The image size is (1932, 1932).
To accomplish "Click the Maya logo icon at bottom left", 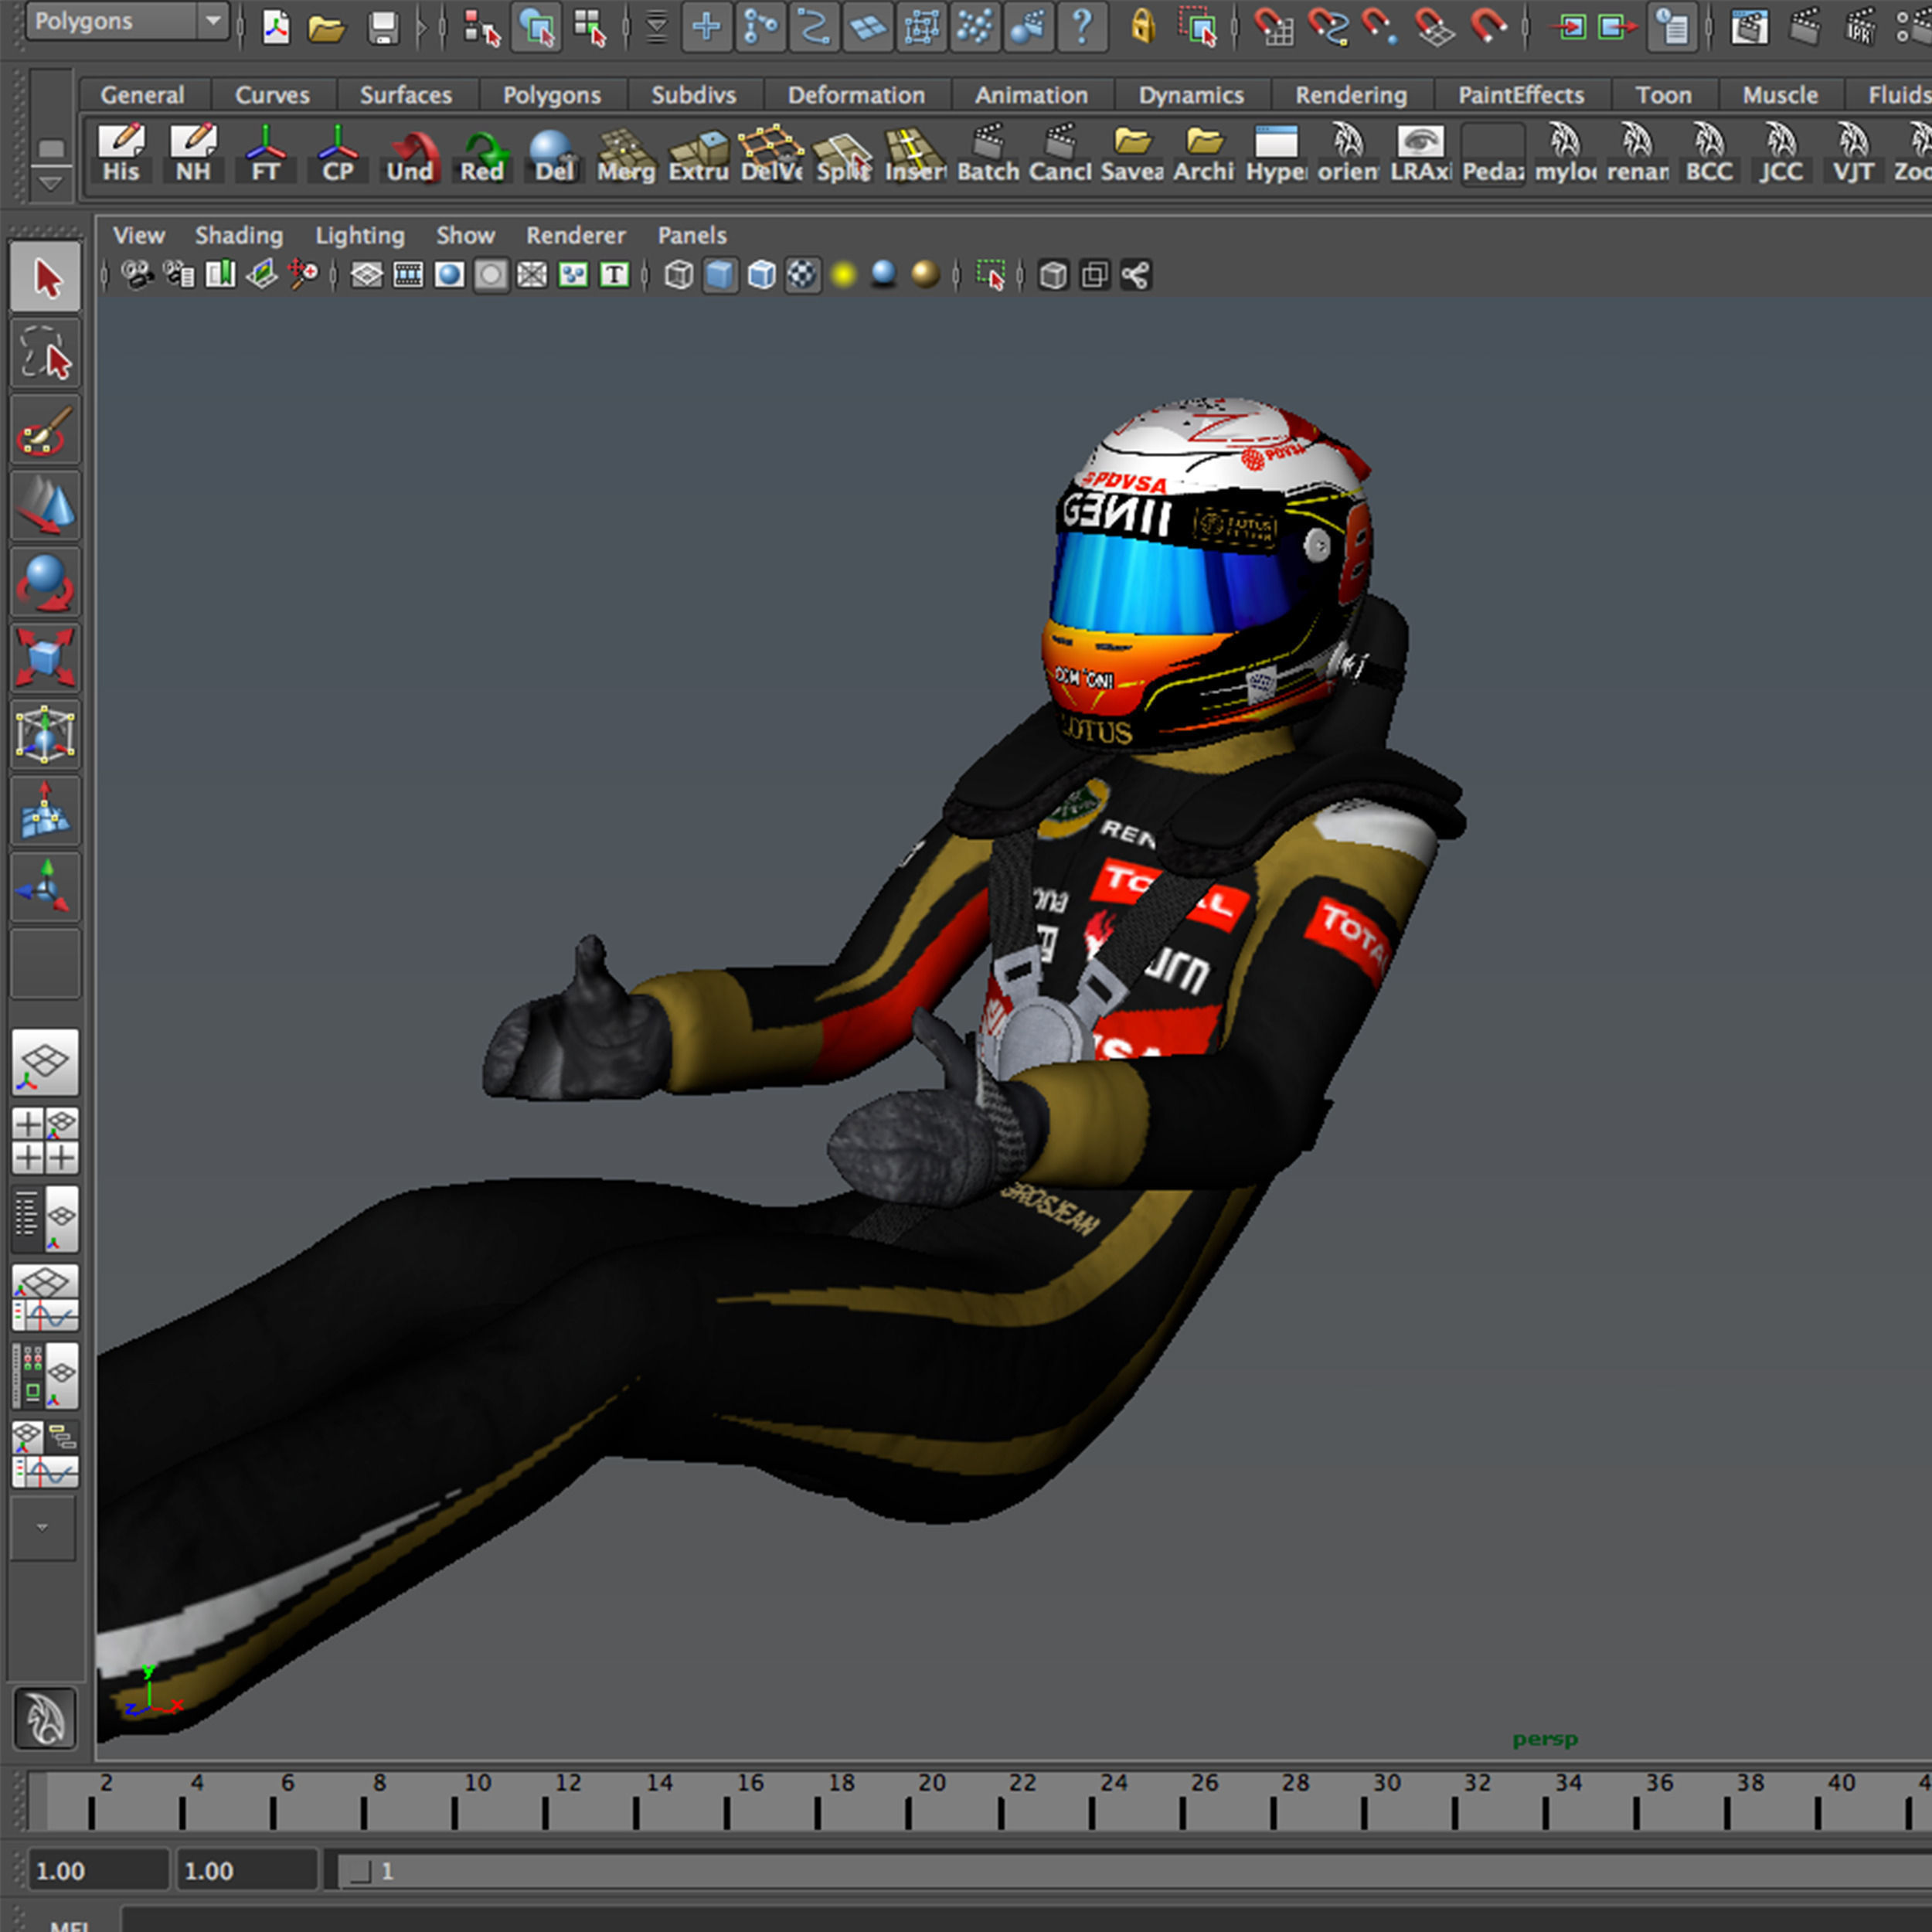I will coord(46,1718).
